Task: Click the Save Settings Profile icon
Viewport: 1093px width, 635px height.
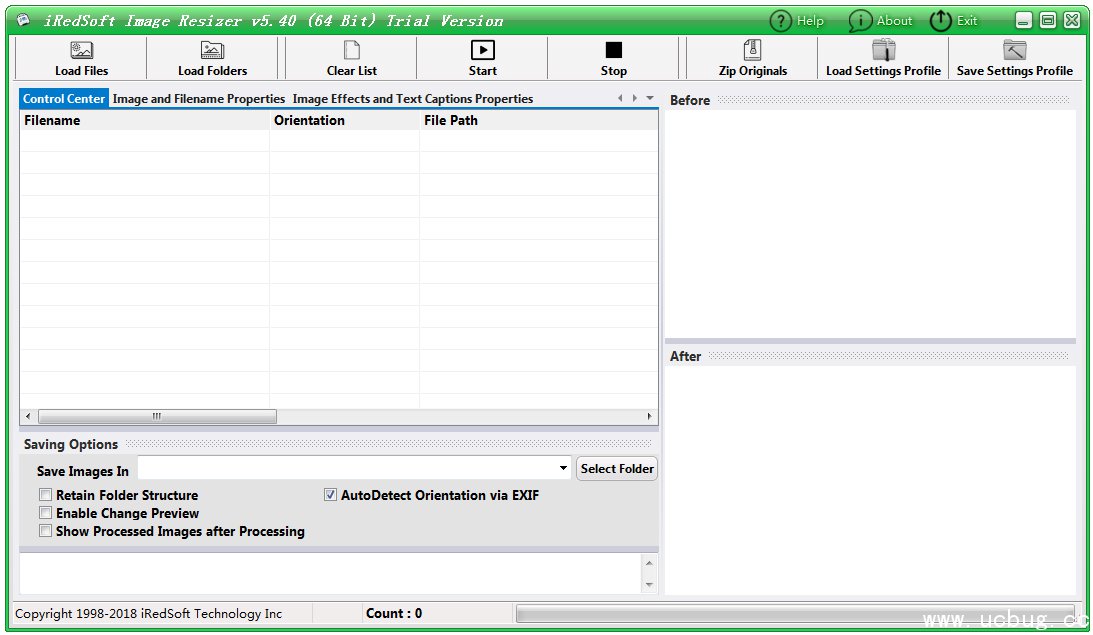Action: click(x=1014, y=51)
